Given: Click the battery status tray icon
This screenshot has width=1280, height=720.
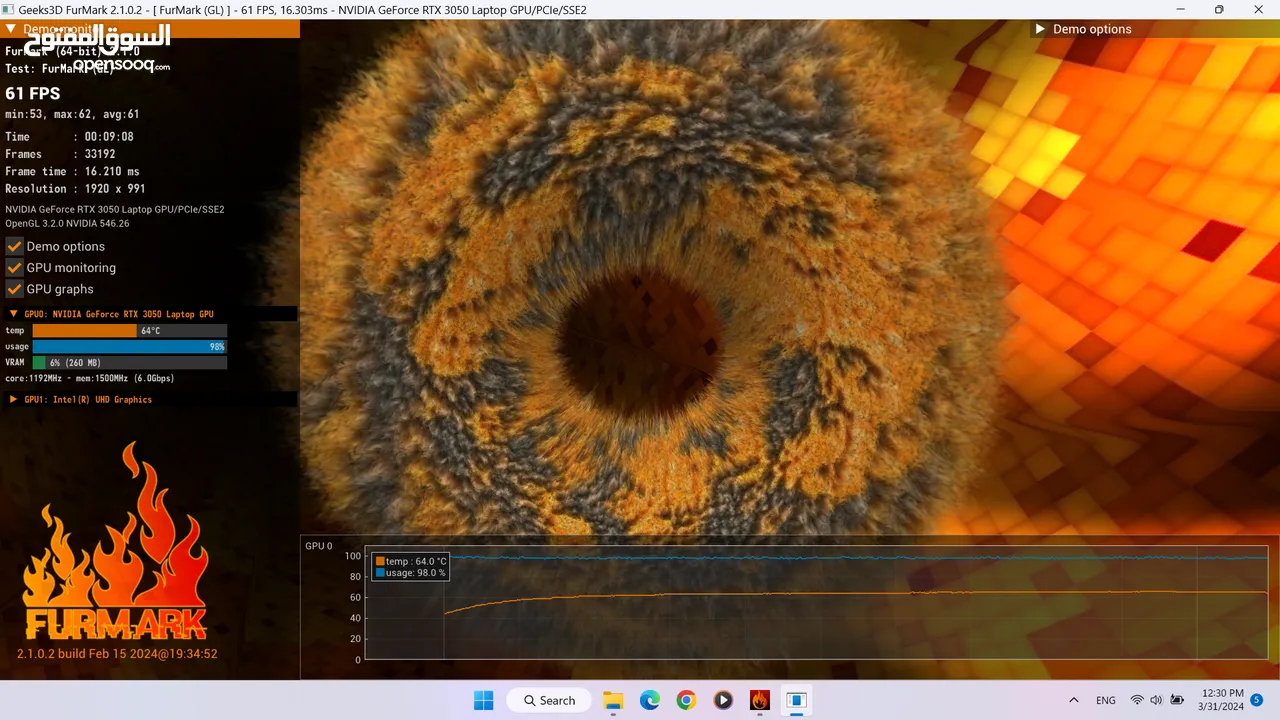Looking at the screenshot, I should coord(1177,700).
